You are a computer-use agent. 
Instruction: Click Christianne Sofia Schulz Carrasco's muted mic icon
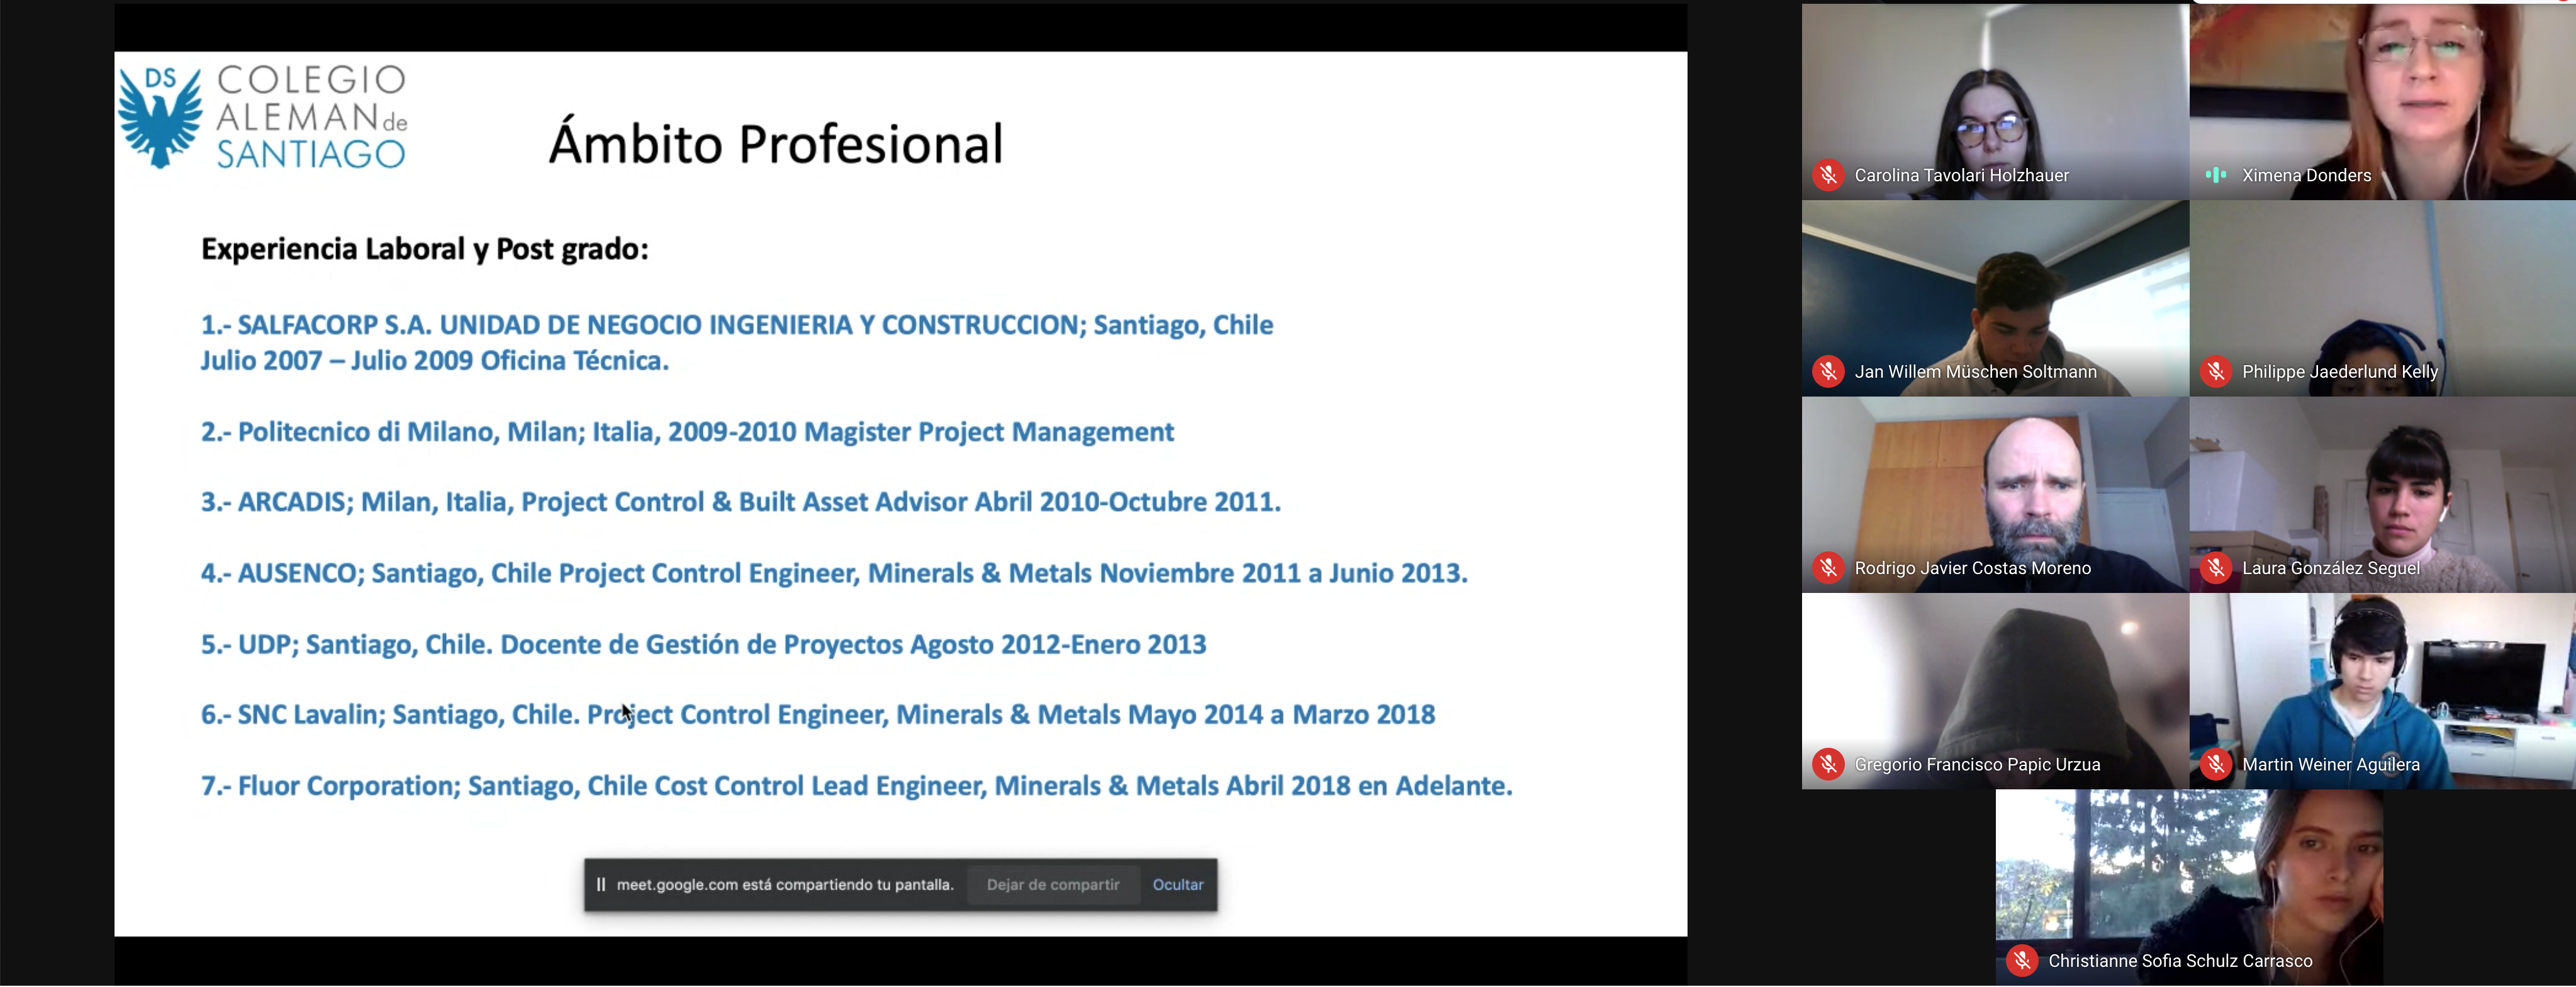point(2022,961)
